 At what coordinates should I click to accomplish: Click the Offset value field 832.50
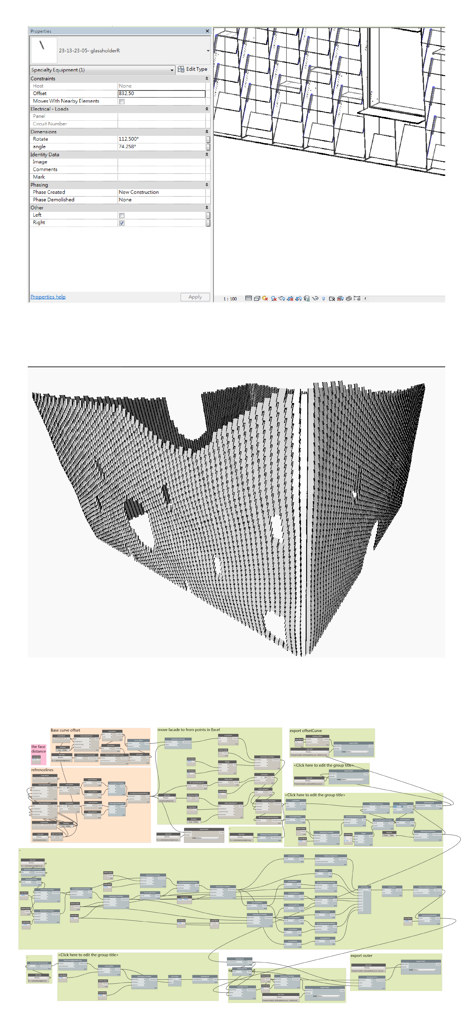click(161, 93)
